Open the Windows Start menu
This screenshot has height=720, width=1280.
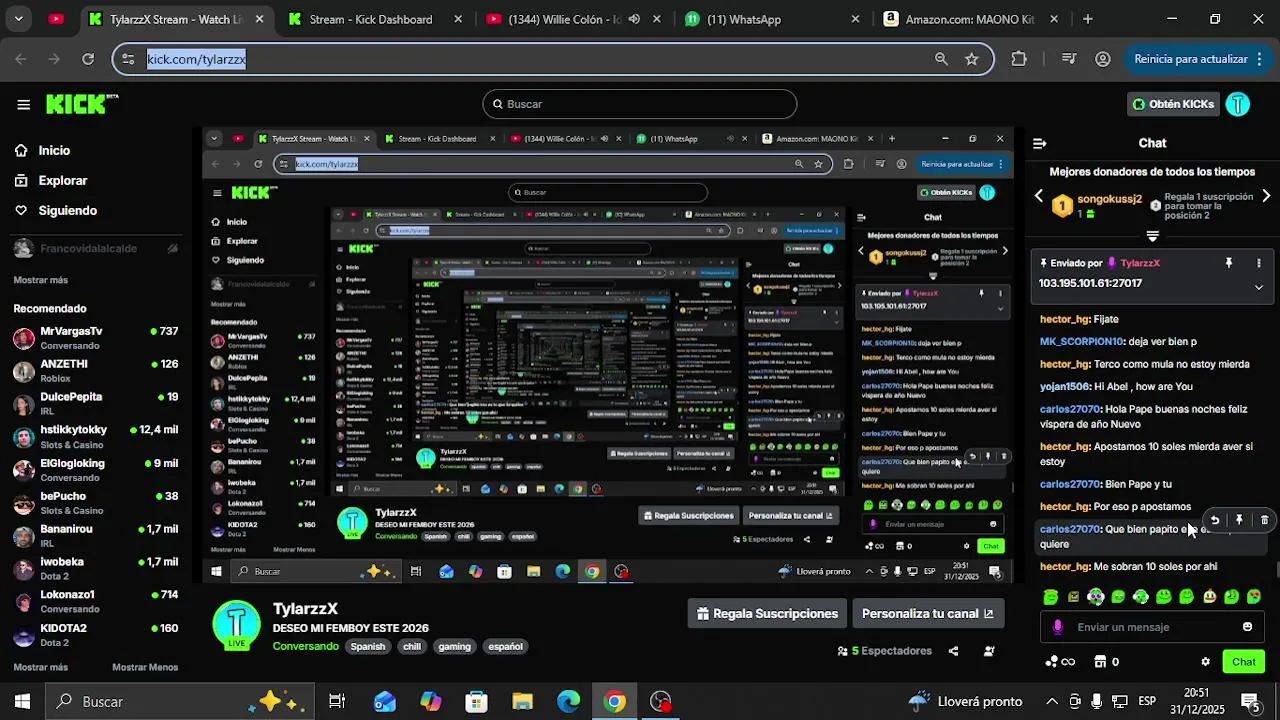coord(22,702)
